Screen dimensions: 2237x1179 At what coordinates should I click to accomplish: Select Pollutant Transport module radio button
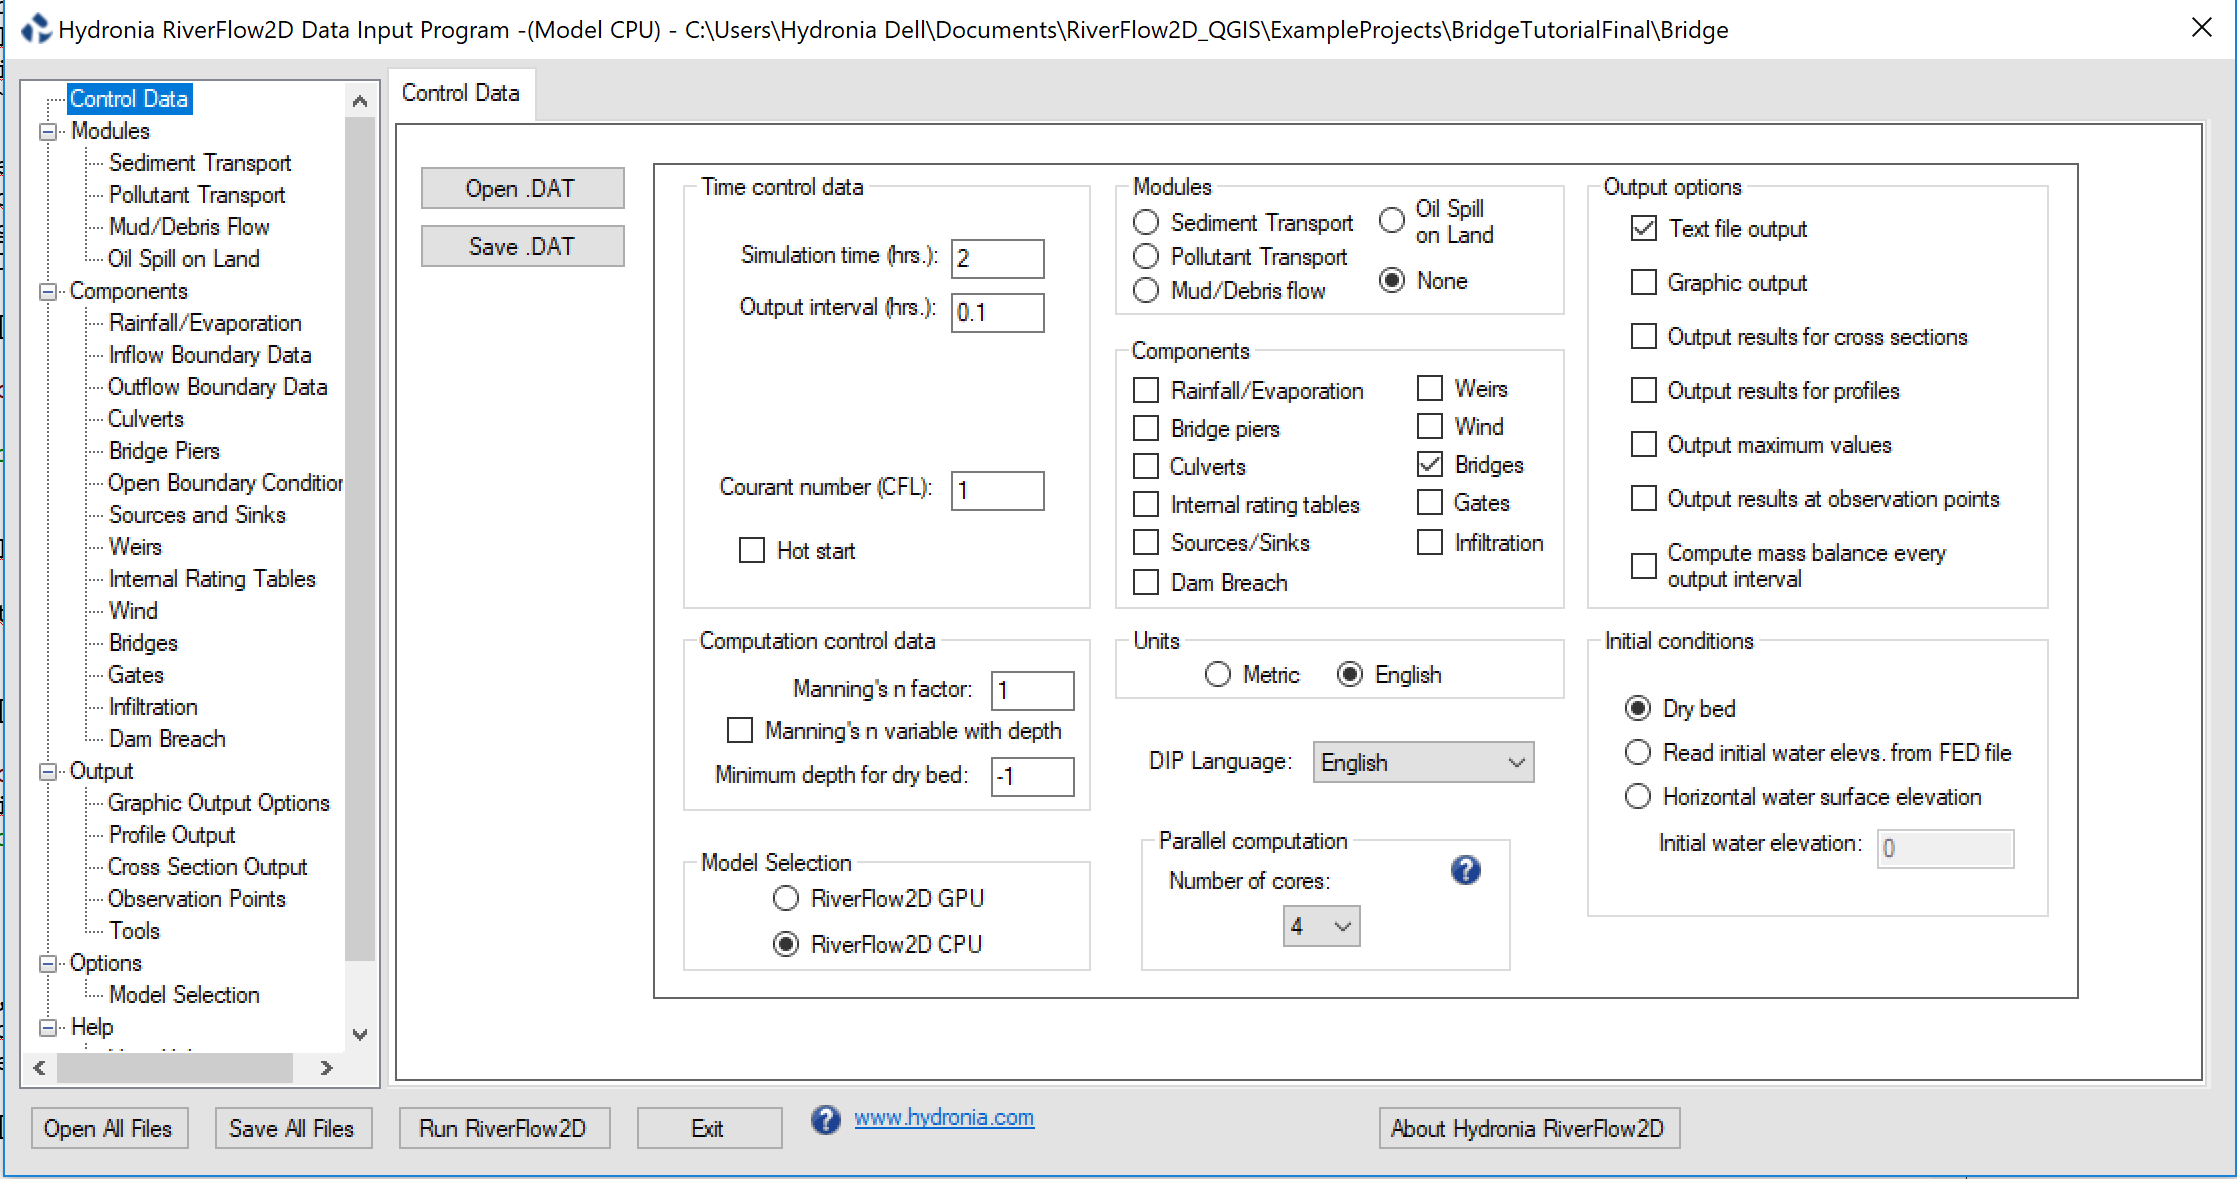click(1146, 256)
